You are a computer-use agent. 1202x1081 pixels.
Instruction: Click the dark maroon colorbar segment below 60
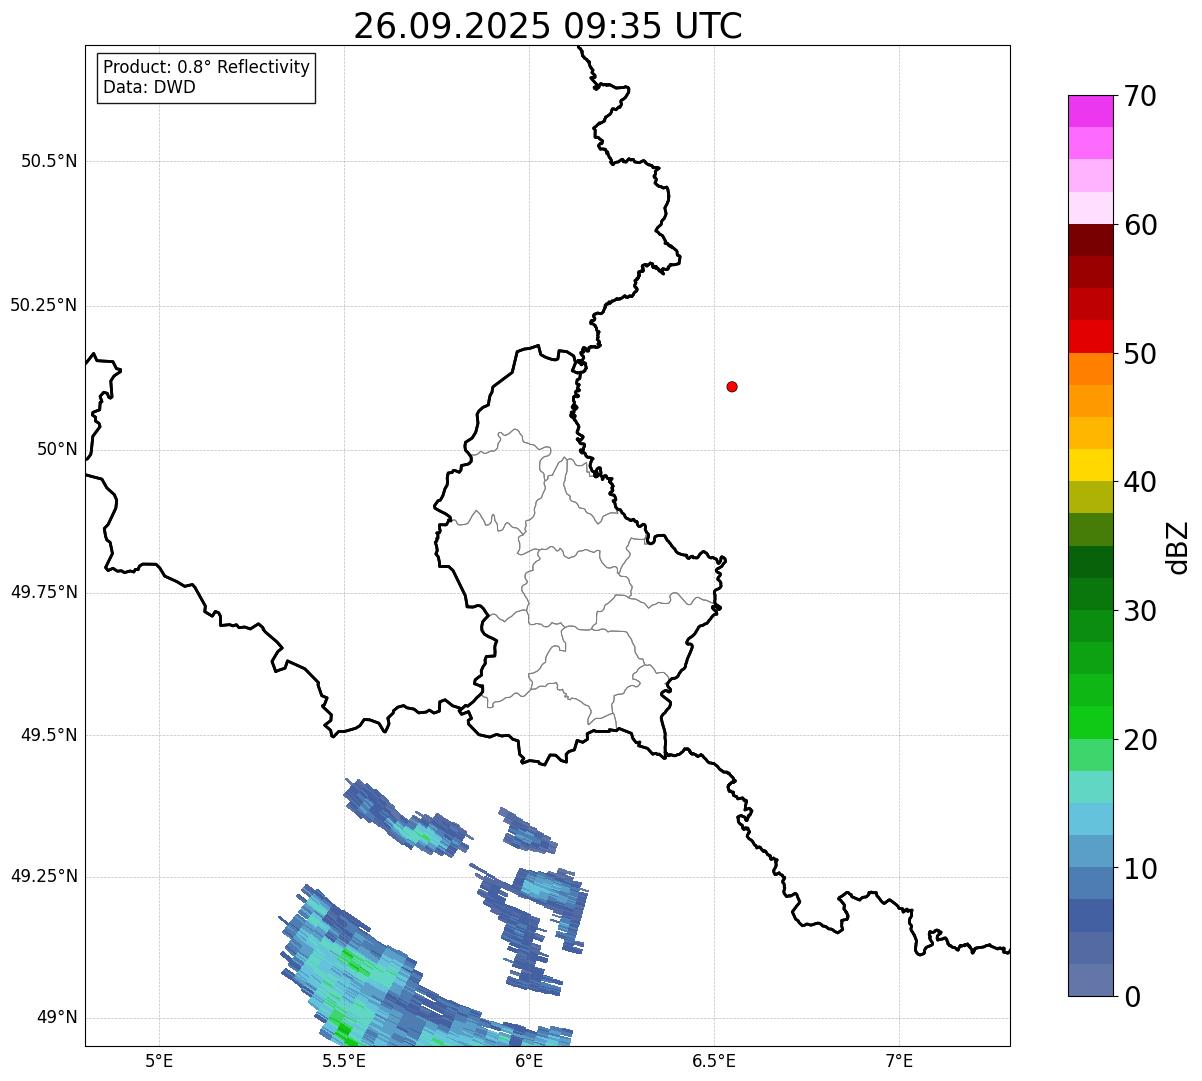(x=1090, y=240)
